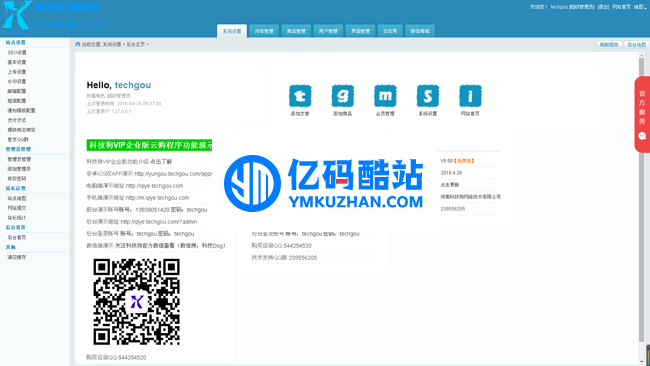Viewport: 650px width, 366px height.
Task: Select 网站提交 in the sidebar
Action: tap(17, 208)
